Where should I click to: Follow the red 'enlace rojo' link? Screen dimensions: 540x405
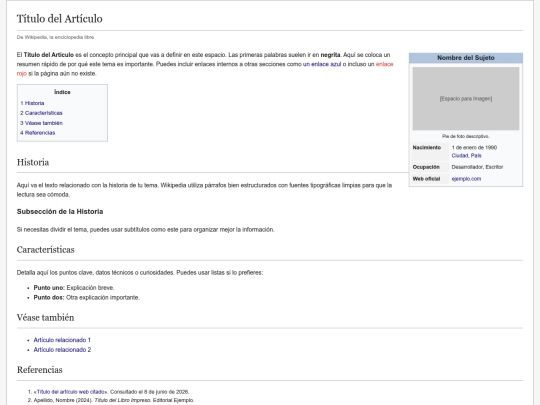click(384, 64)
